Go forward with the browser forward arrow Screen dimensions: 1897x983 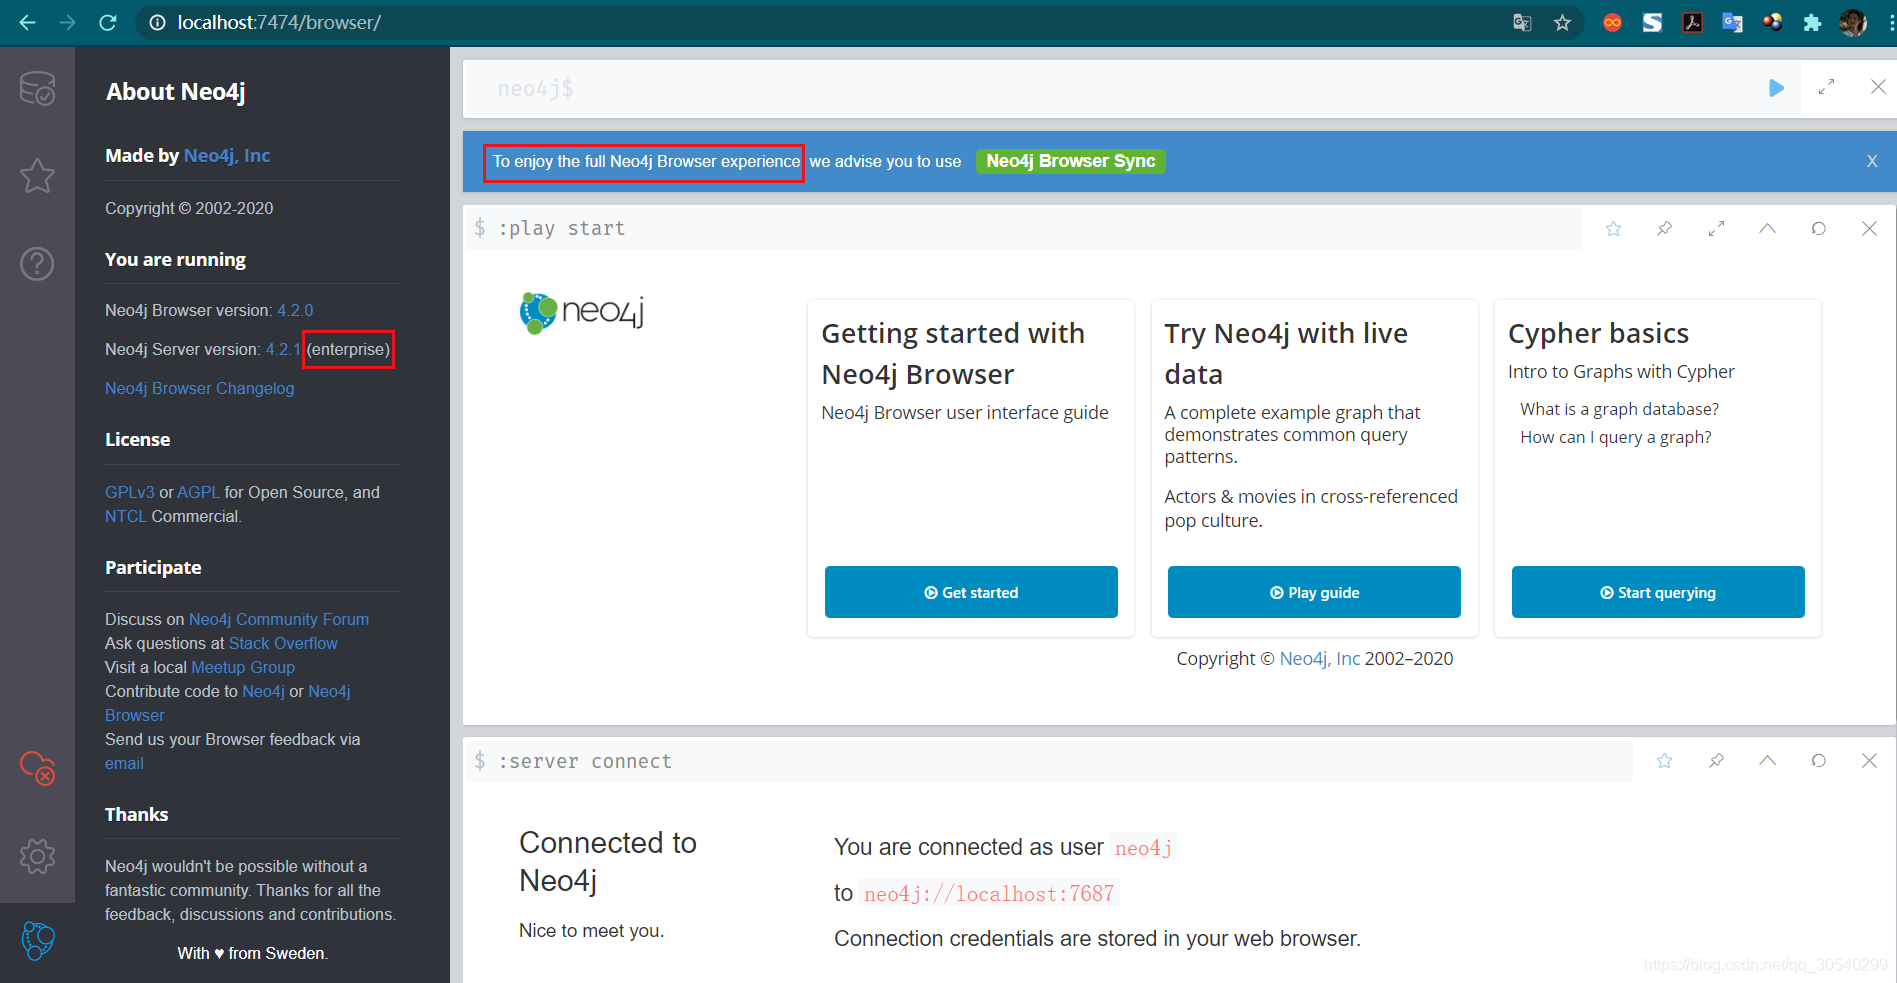(x=67, y=22)
